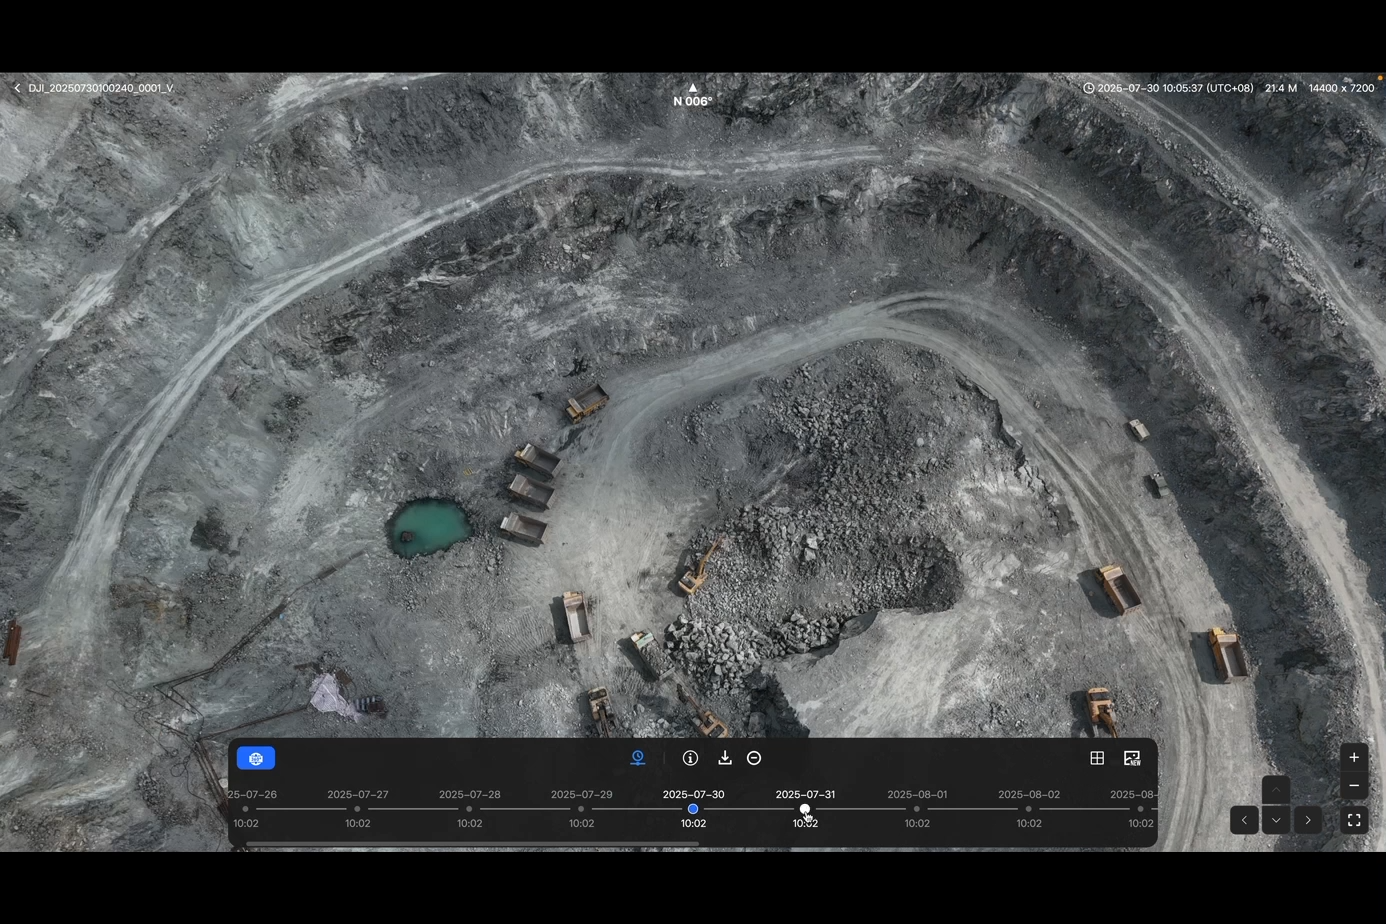The height and width of the screenshot is (924, 1386).
Task: Pan the view down with chevron
Action: coord(1276,820)
